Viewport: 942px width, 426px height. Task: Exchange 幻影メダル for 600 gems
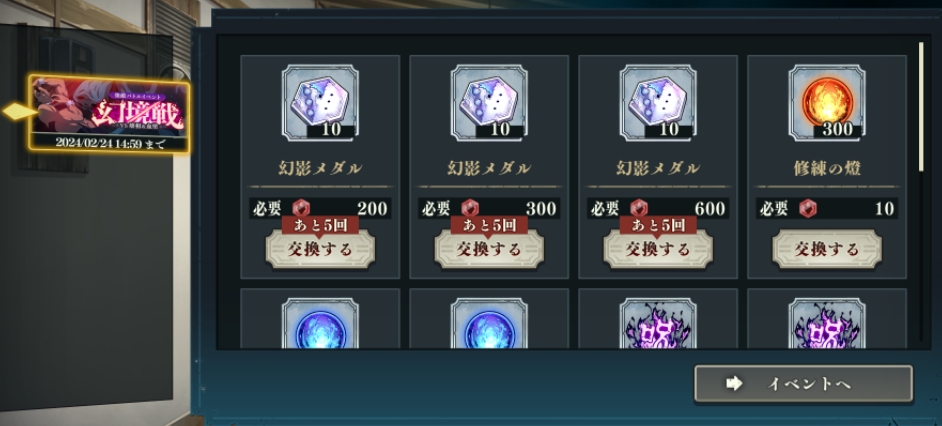click(x=658, y=249)
